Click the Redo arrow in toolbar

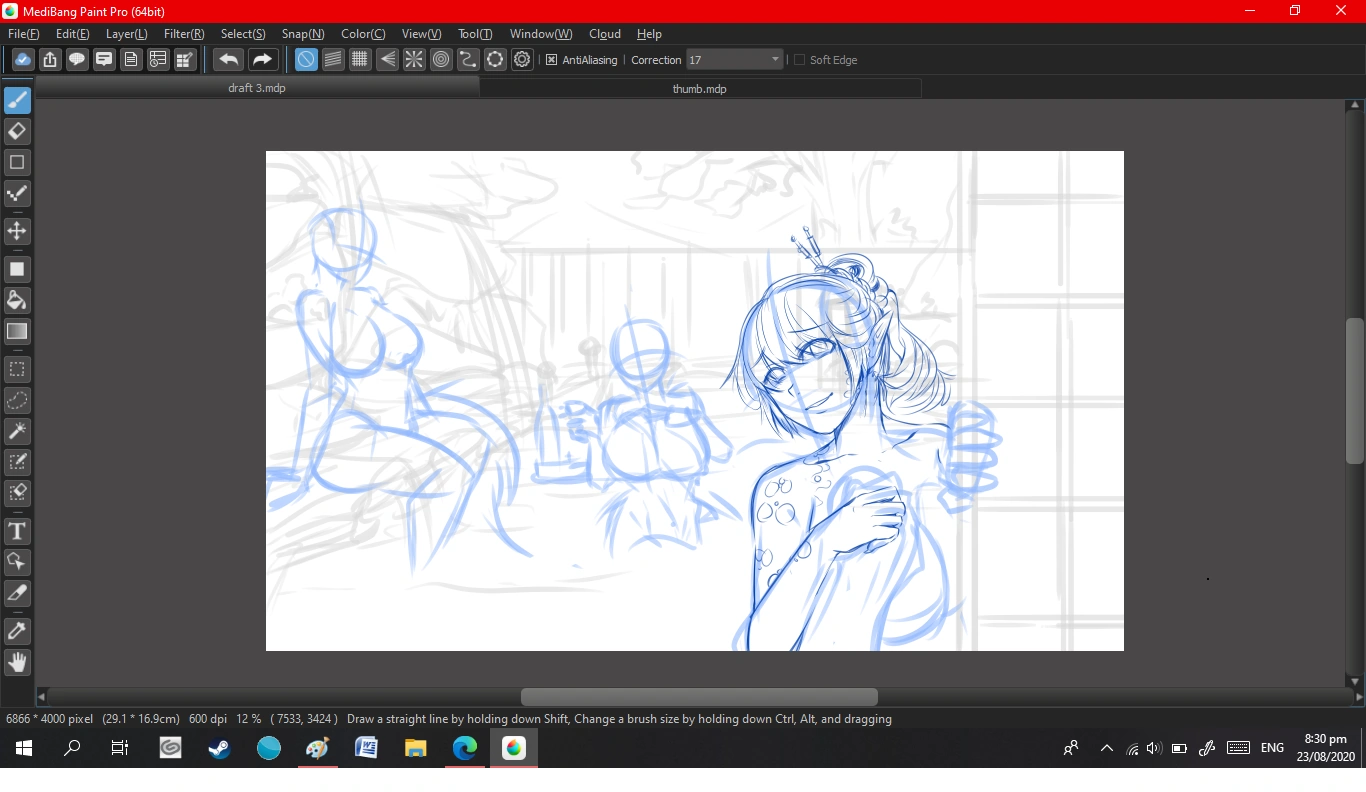click(x=262, y=60)
